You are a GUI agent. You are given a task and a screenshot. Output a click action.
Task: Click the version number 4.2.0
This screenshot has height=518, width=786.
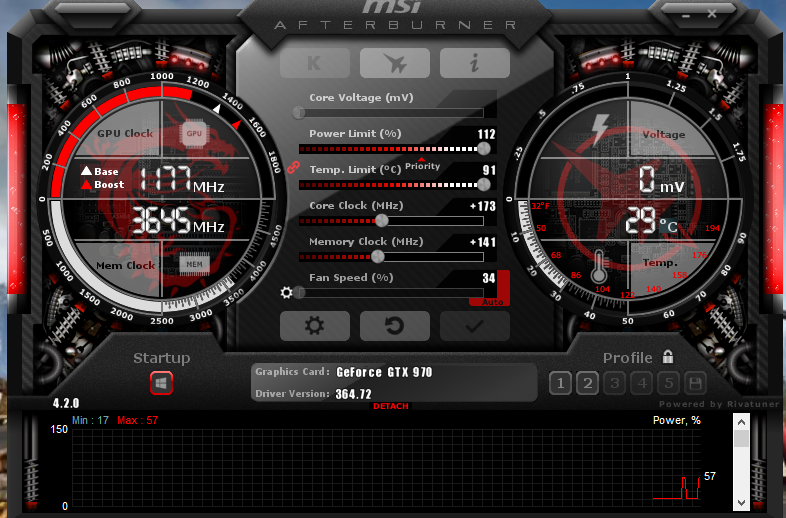tap(66, 403)
